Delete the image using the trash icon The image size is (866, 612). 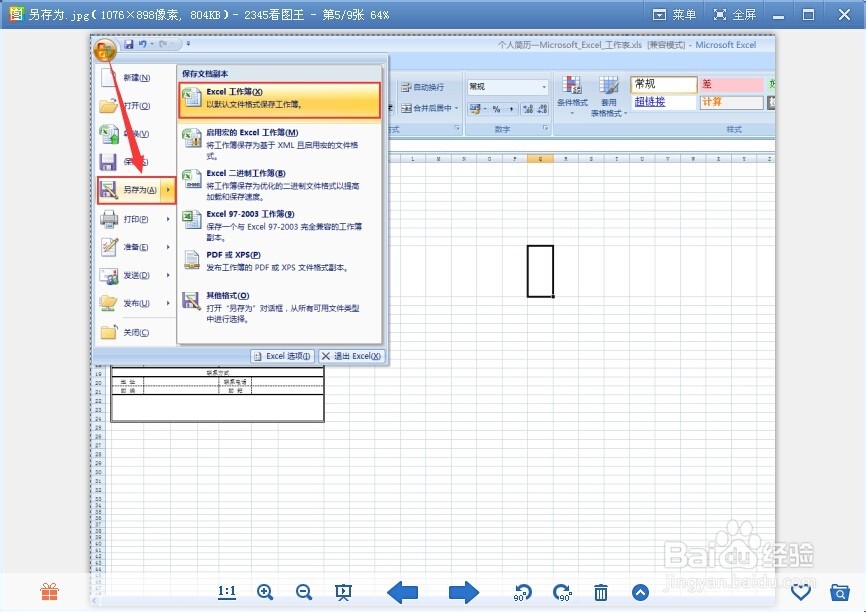(x=600, y=593)
